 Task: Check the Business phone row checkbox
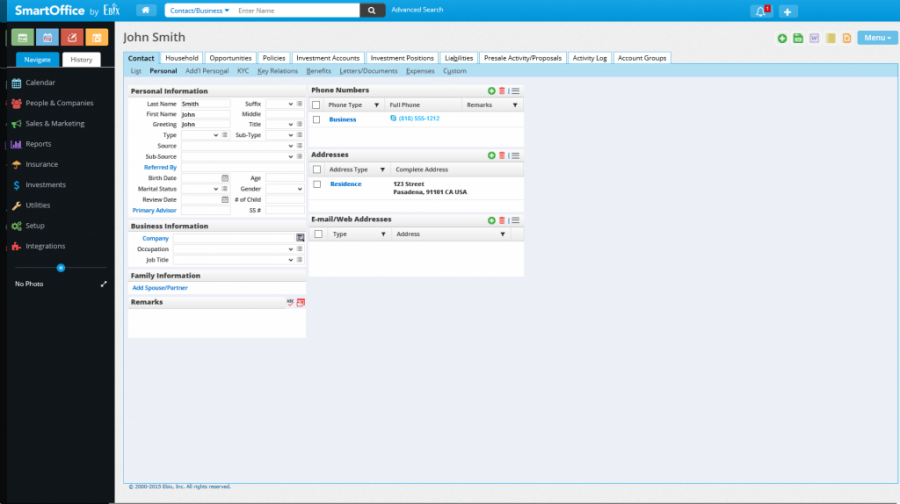point(316,119)
